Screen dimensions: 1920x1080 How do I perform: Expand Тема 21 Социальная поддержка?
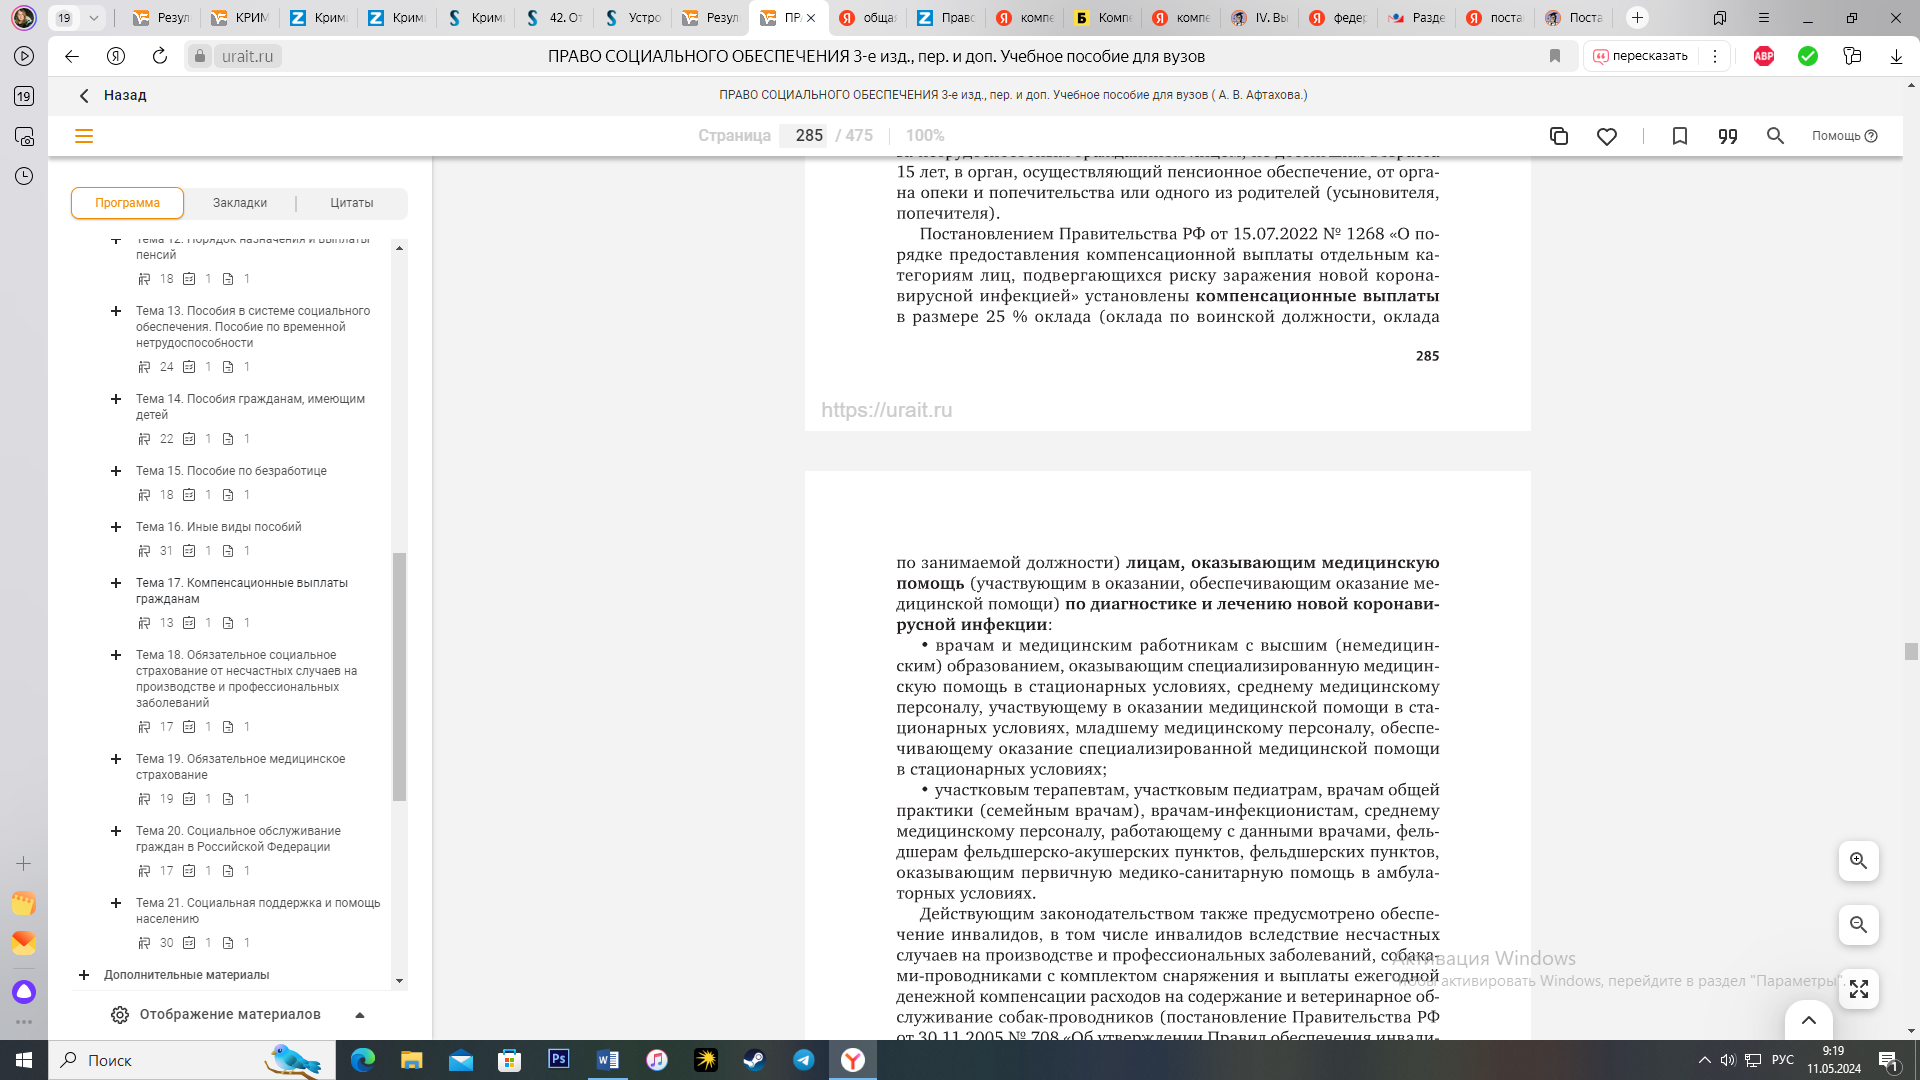[x=116, y=903]
